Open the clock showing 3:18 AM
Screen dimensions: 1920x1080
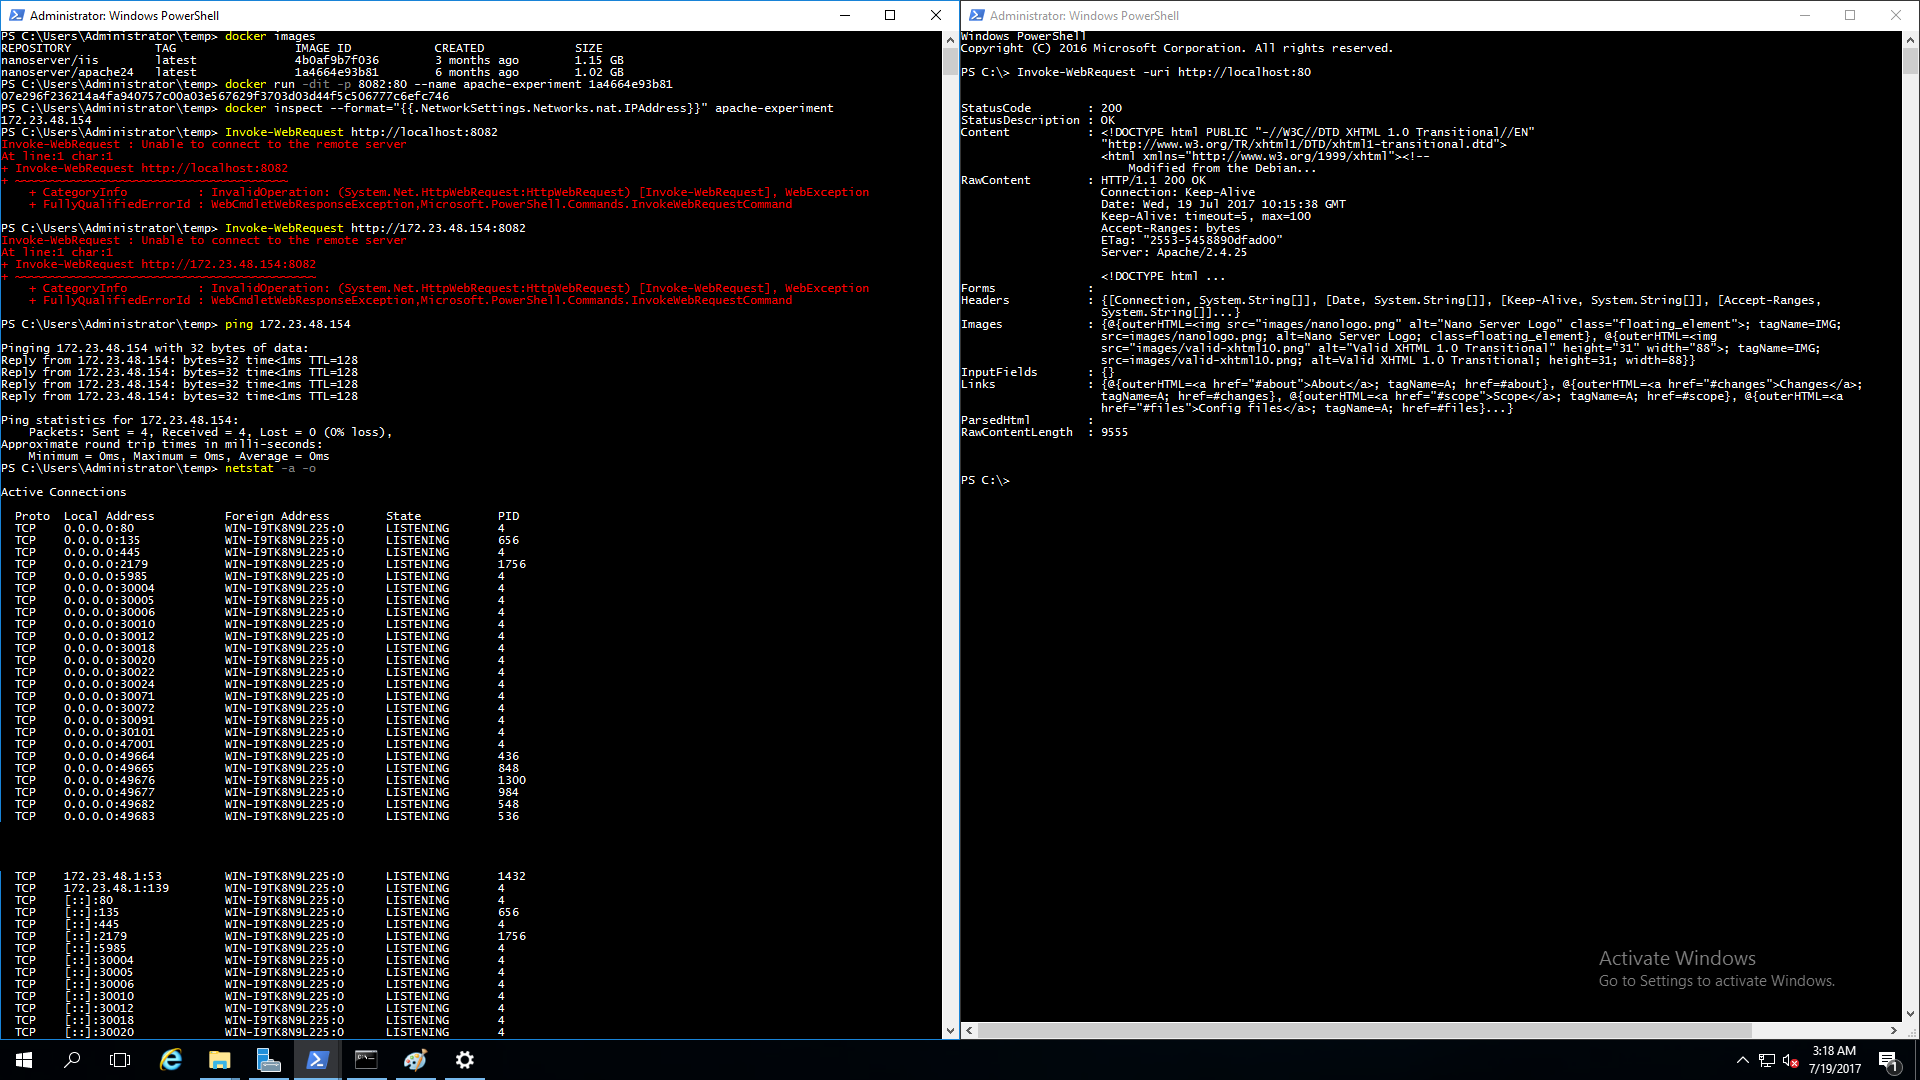click(1834, 1060)
